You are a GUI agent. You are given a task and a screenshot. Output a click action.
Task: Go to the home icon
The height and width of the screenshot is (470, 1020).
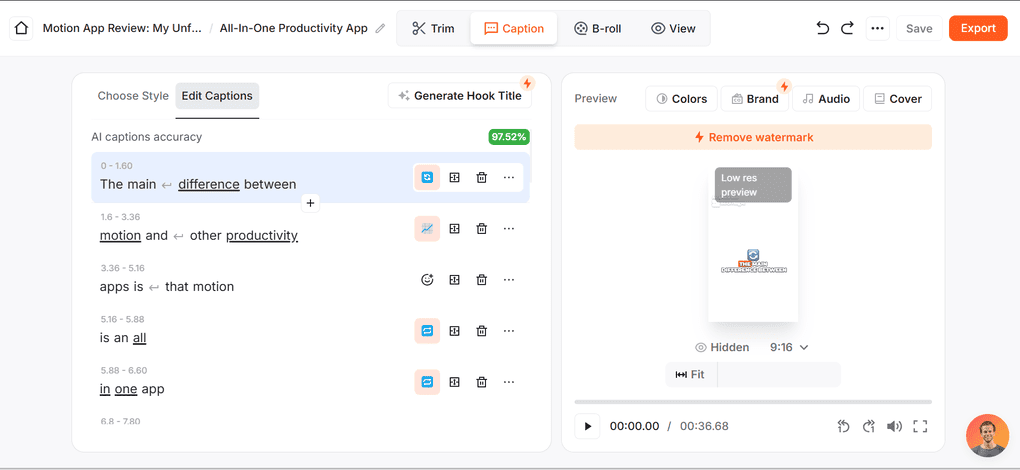(x=21, y=29)
